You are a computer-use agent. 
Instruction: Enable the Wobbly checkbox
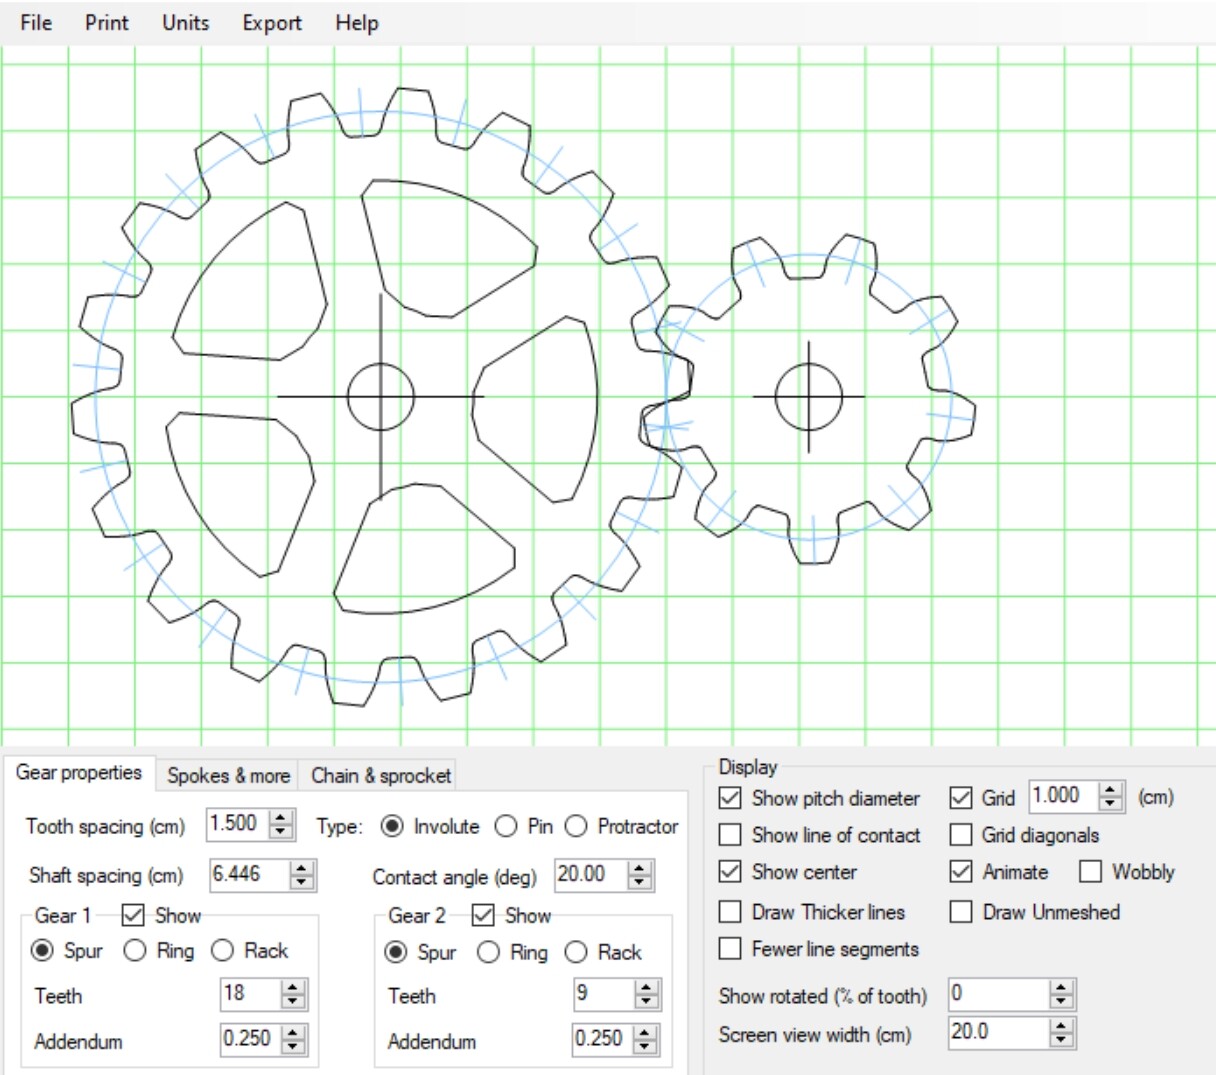(1090, 871)
